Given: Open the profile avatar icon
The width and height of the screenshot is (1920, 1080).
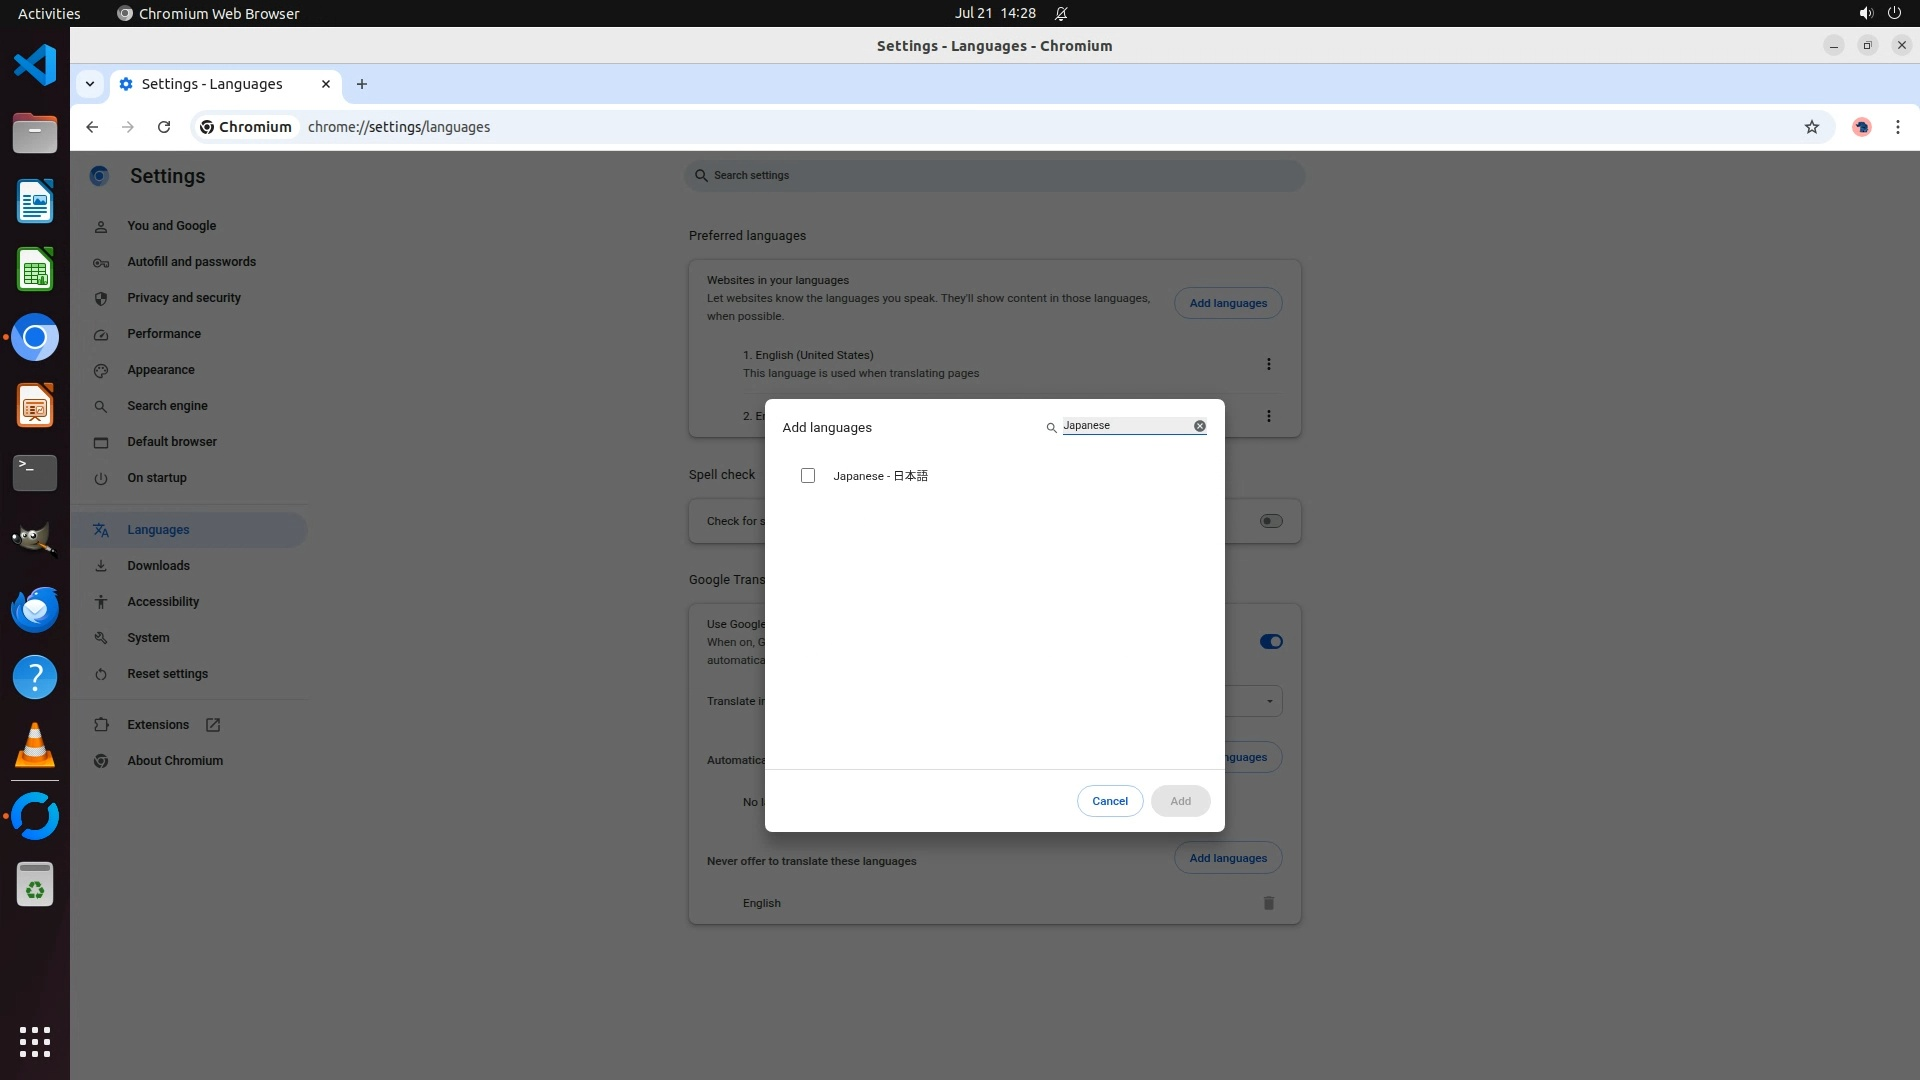Looking at the screenshot, I should coord(1861,127).
